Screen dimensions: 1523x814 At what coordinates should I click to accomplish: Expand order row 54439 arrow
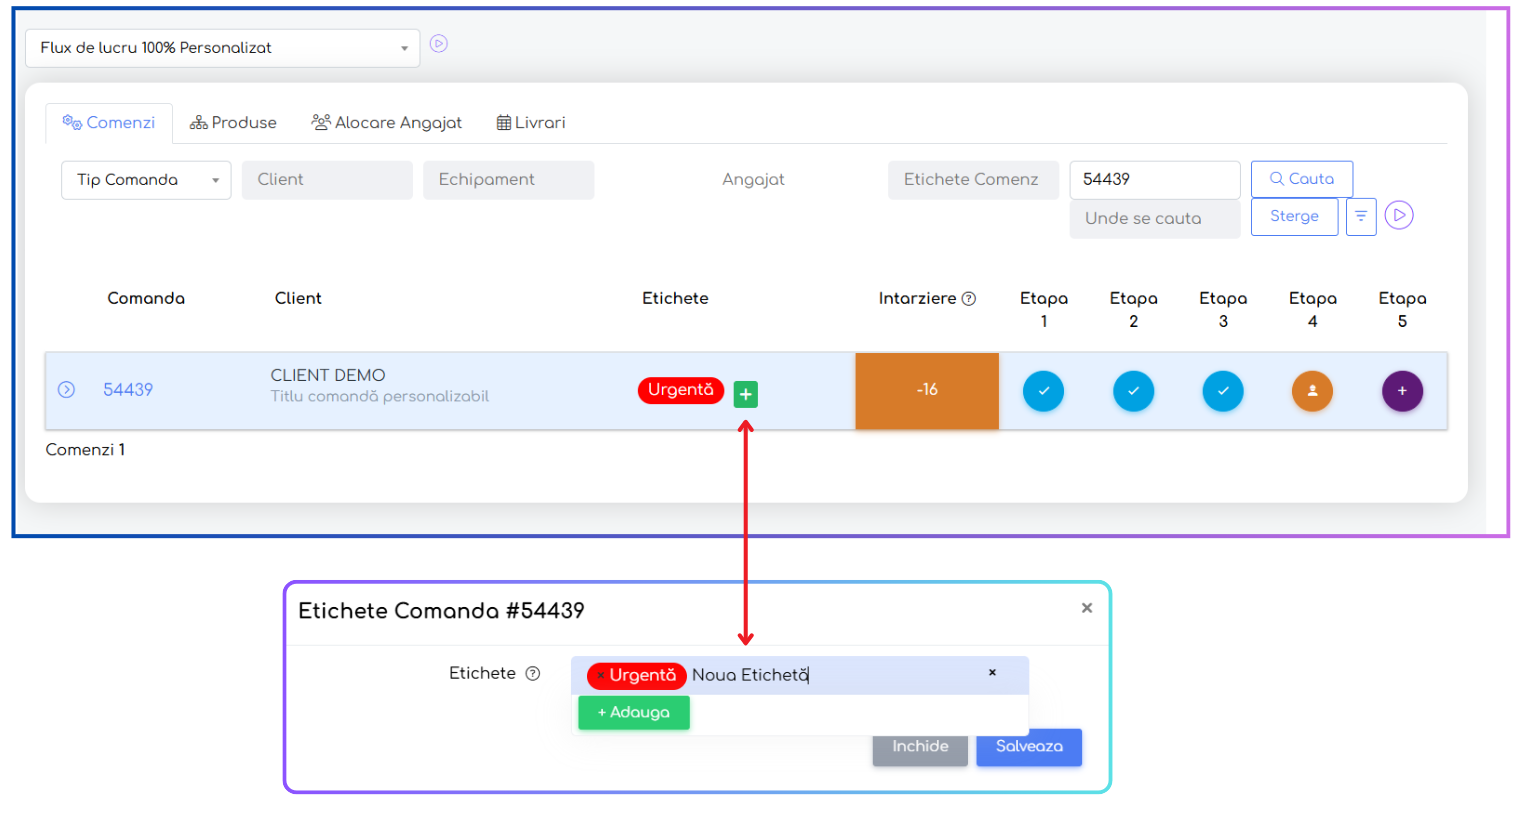[66, 390]
